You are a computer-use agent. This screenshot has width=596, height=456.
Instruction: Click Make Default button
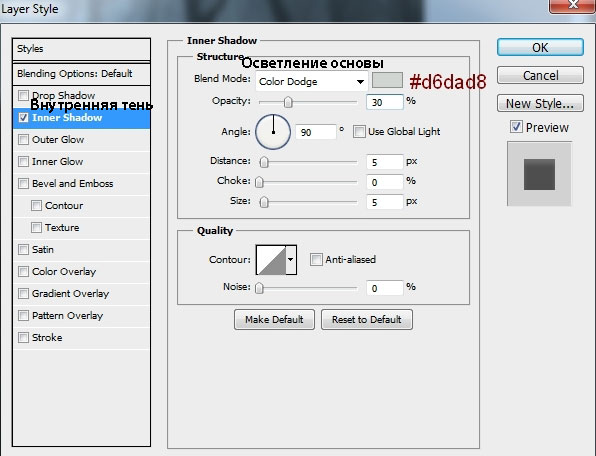pyautogui.click(x=274, y=319)
